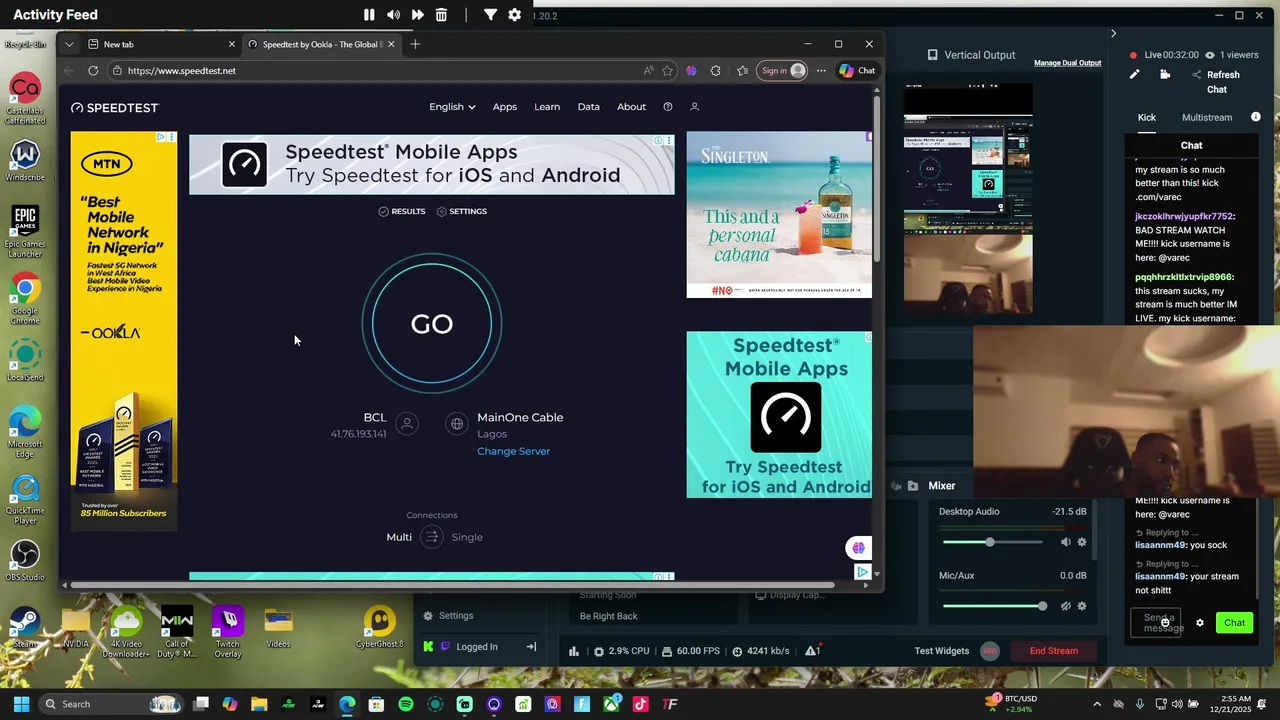Open the Edge three-dot menu
This screenshot has height=720, width=1280.
pos(821,71)
